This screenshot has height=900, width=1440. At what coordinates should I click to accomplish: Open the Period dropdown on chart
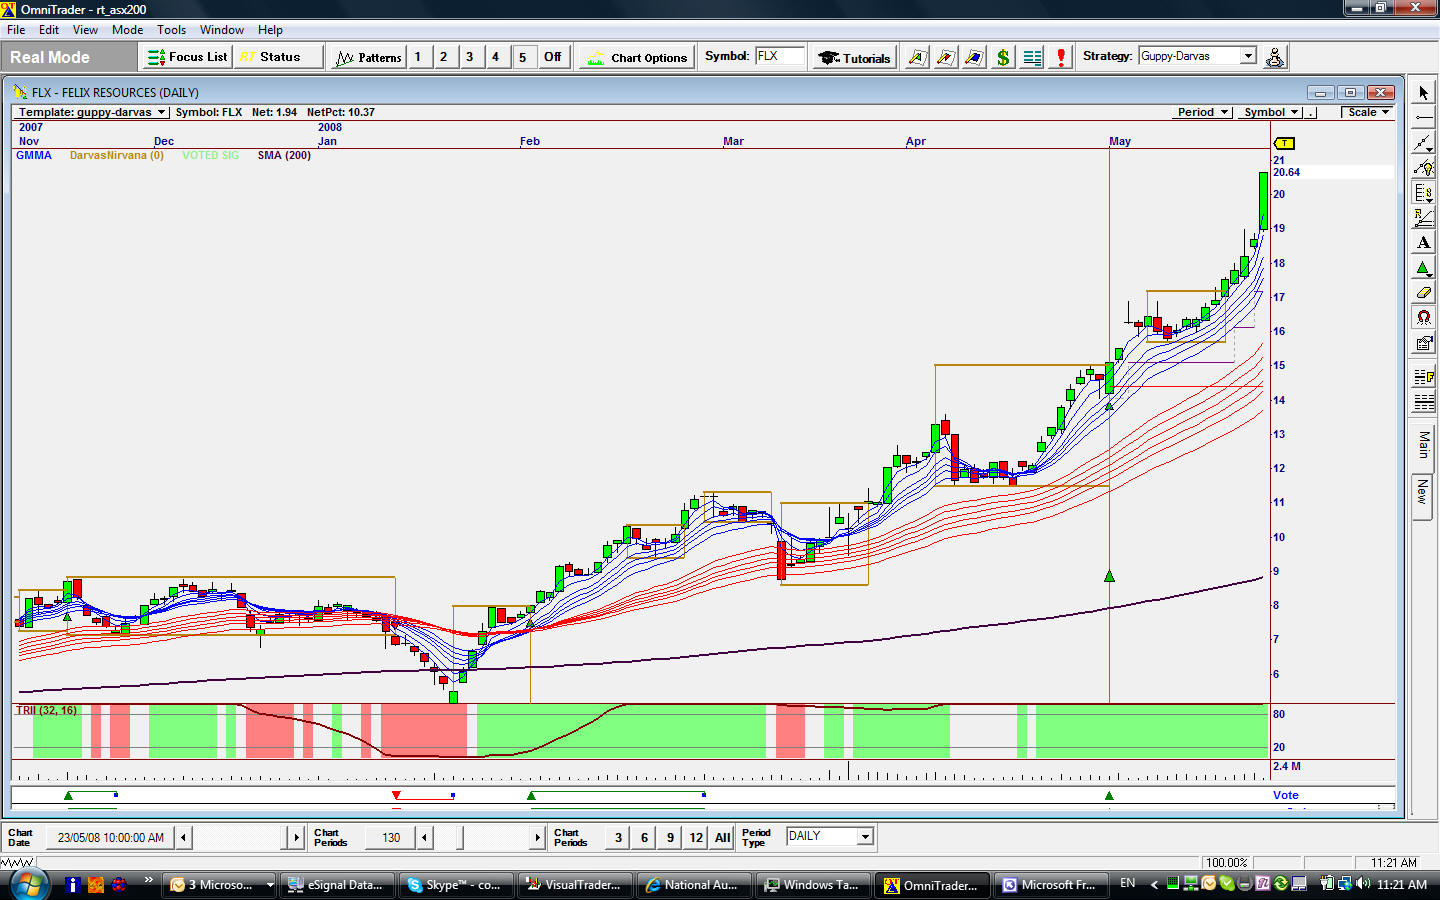click(1202, 112)
